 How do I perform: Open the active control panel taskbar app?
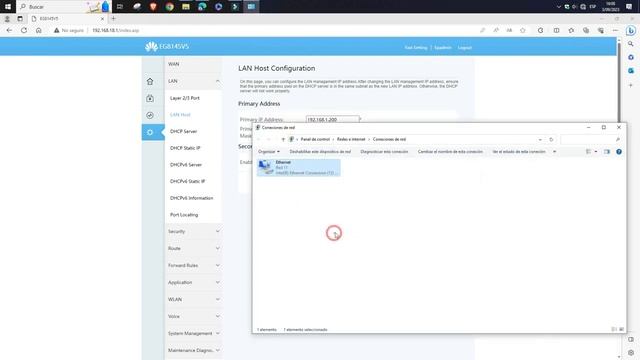[251, 7]
